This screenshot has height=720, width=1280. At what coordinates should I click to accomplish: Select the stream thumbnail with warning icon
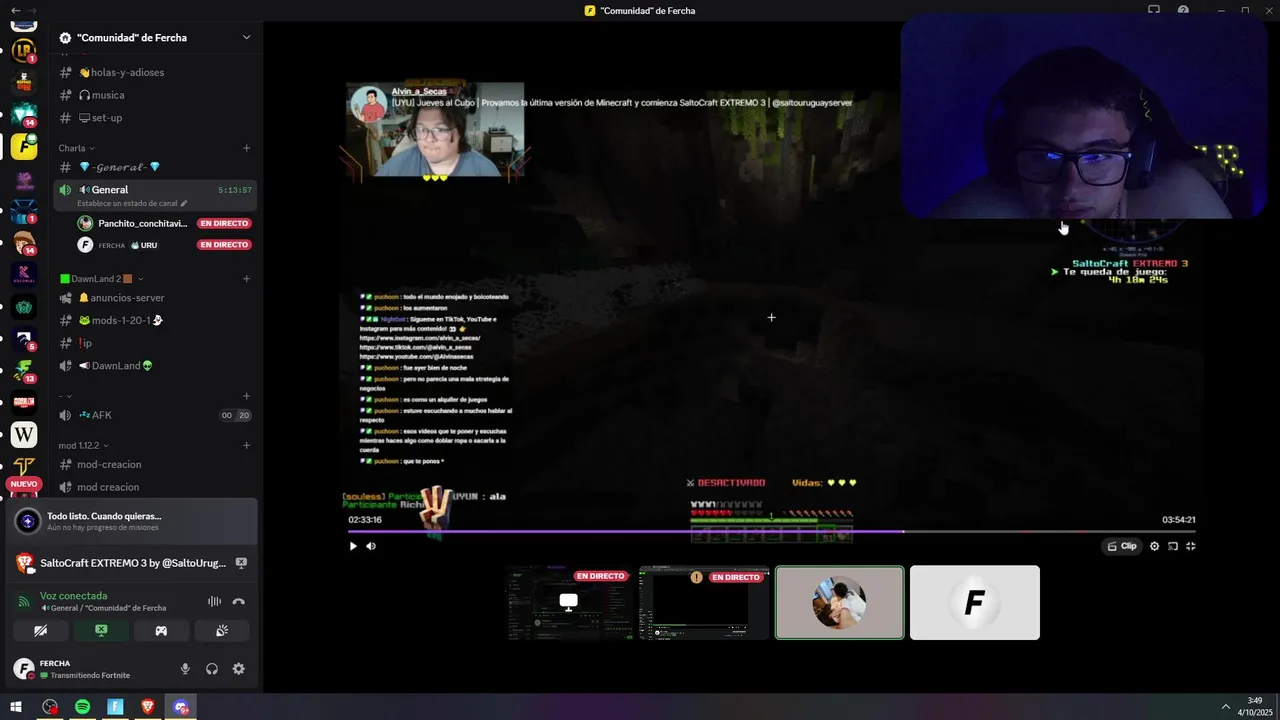tap(704, 602)
